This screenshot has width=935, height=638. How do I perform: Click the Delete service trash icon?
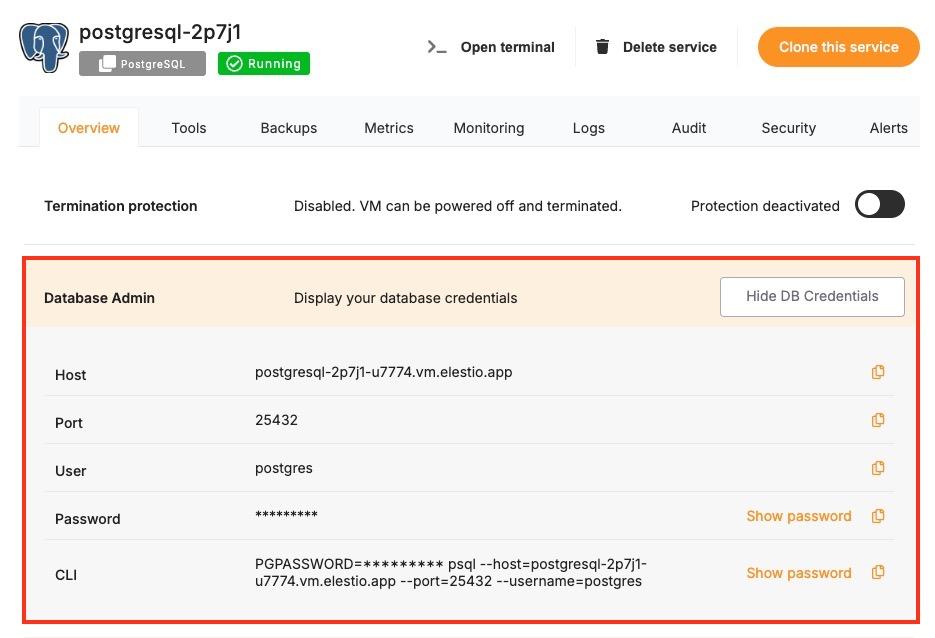[x=601, y=46]
